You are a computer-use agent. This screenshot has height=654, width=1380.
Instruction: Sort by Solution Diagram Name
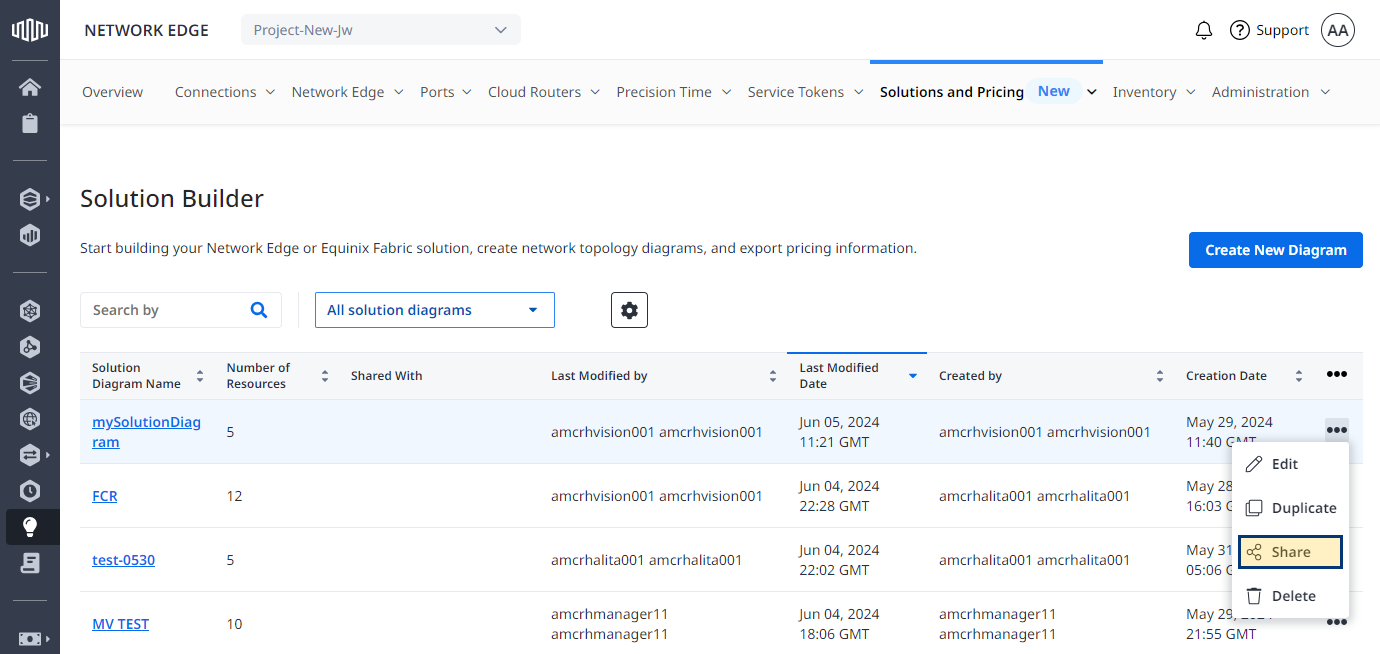[200, 376]
